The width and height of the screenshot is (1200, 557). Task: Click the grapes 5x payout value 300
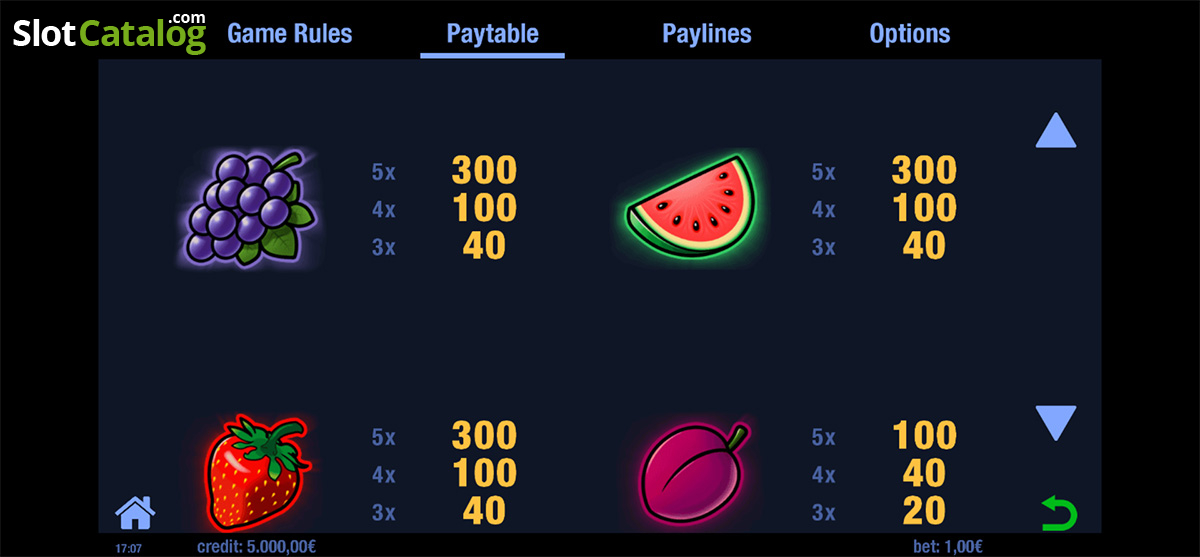(x=484, y=170)
